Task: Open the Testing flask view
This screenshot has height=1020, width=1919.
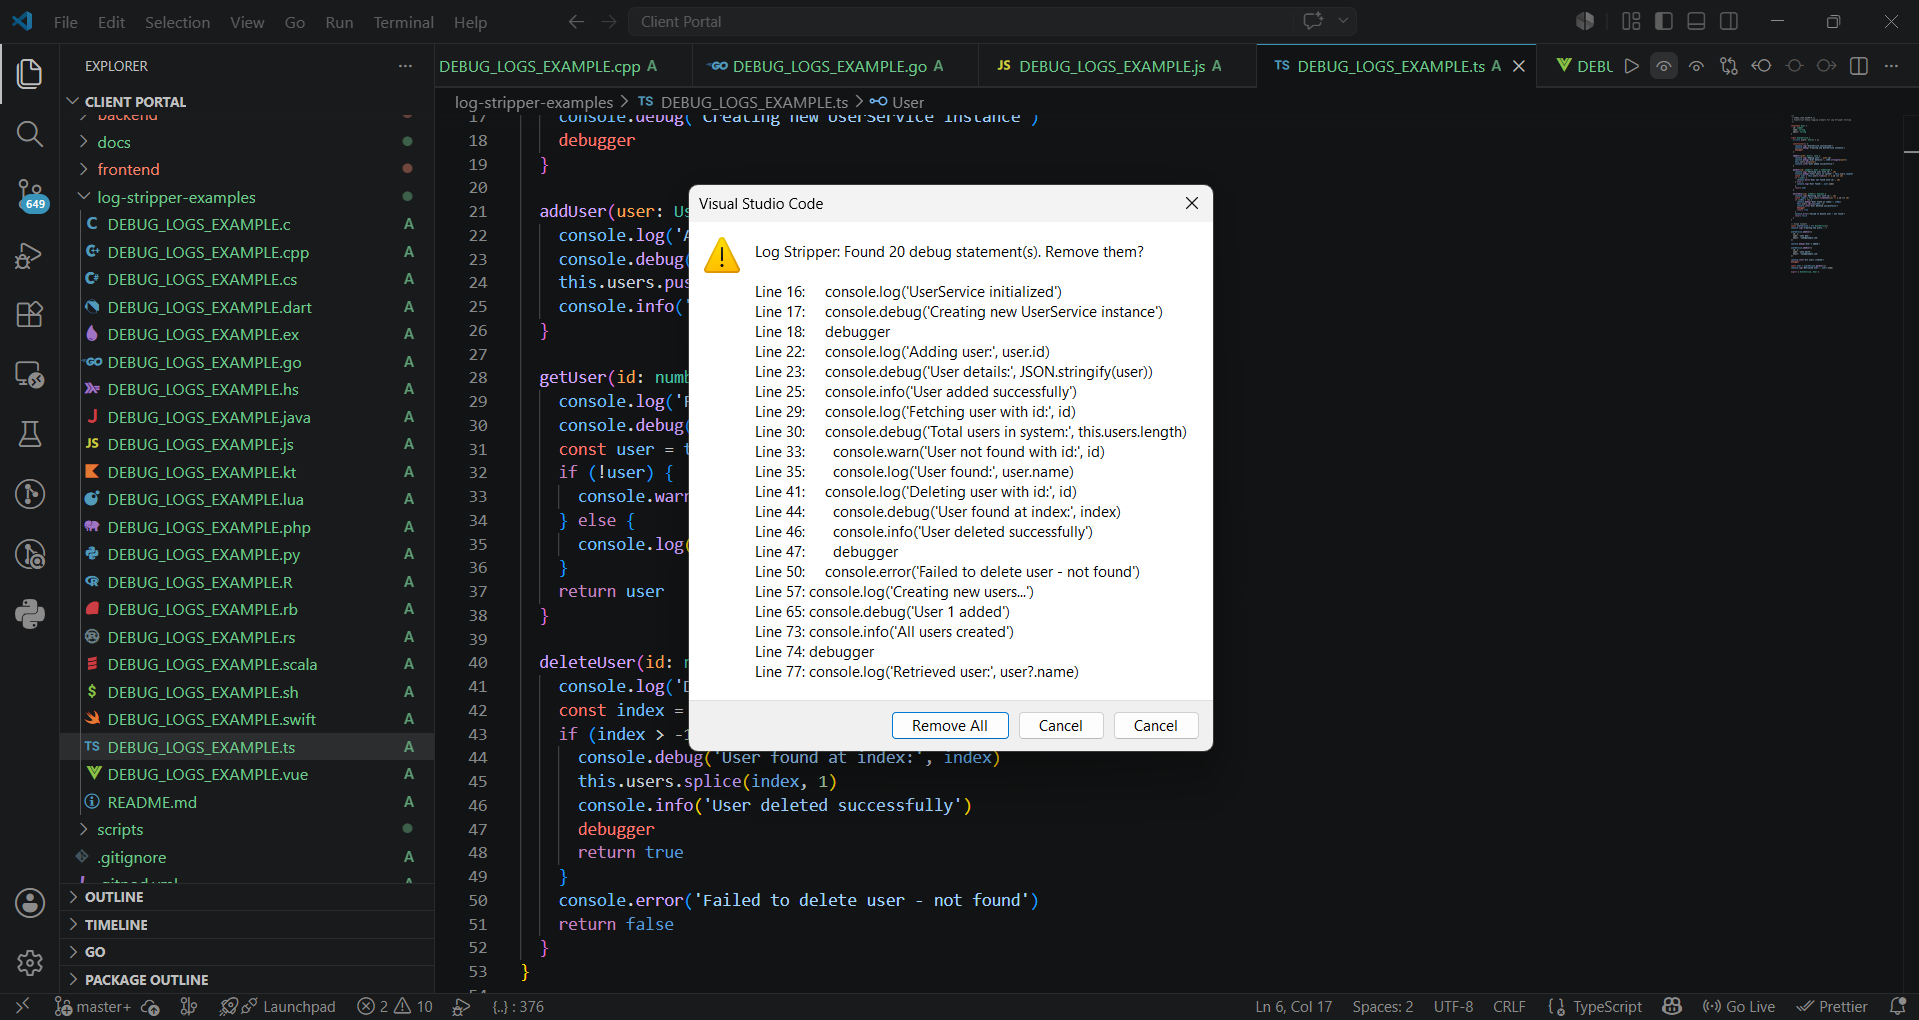Action: (30, 434)
